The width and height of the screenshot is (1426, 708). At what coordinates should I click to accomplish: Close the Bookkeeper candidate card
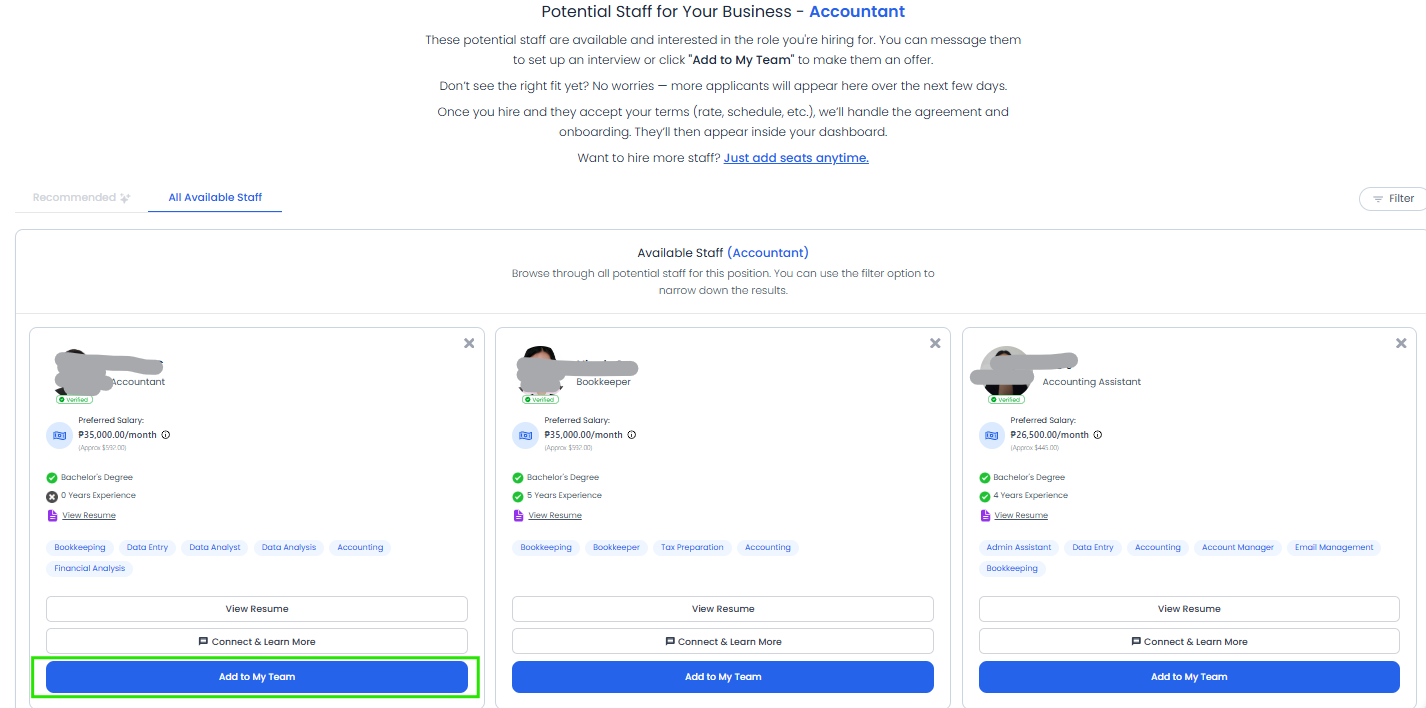point(935,343)
